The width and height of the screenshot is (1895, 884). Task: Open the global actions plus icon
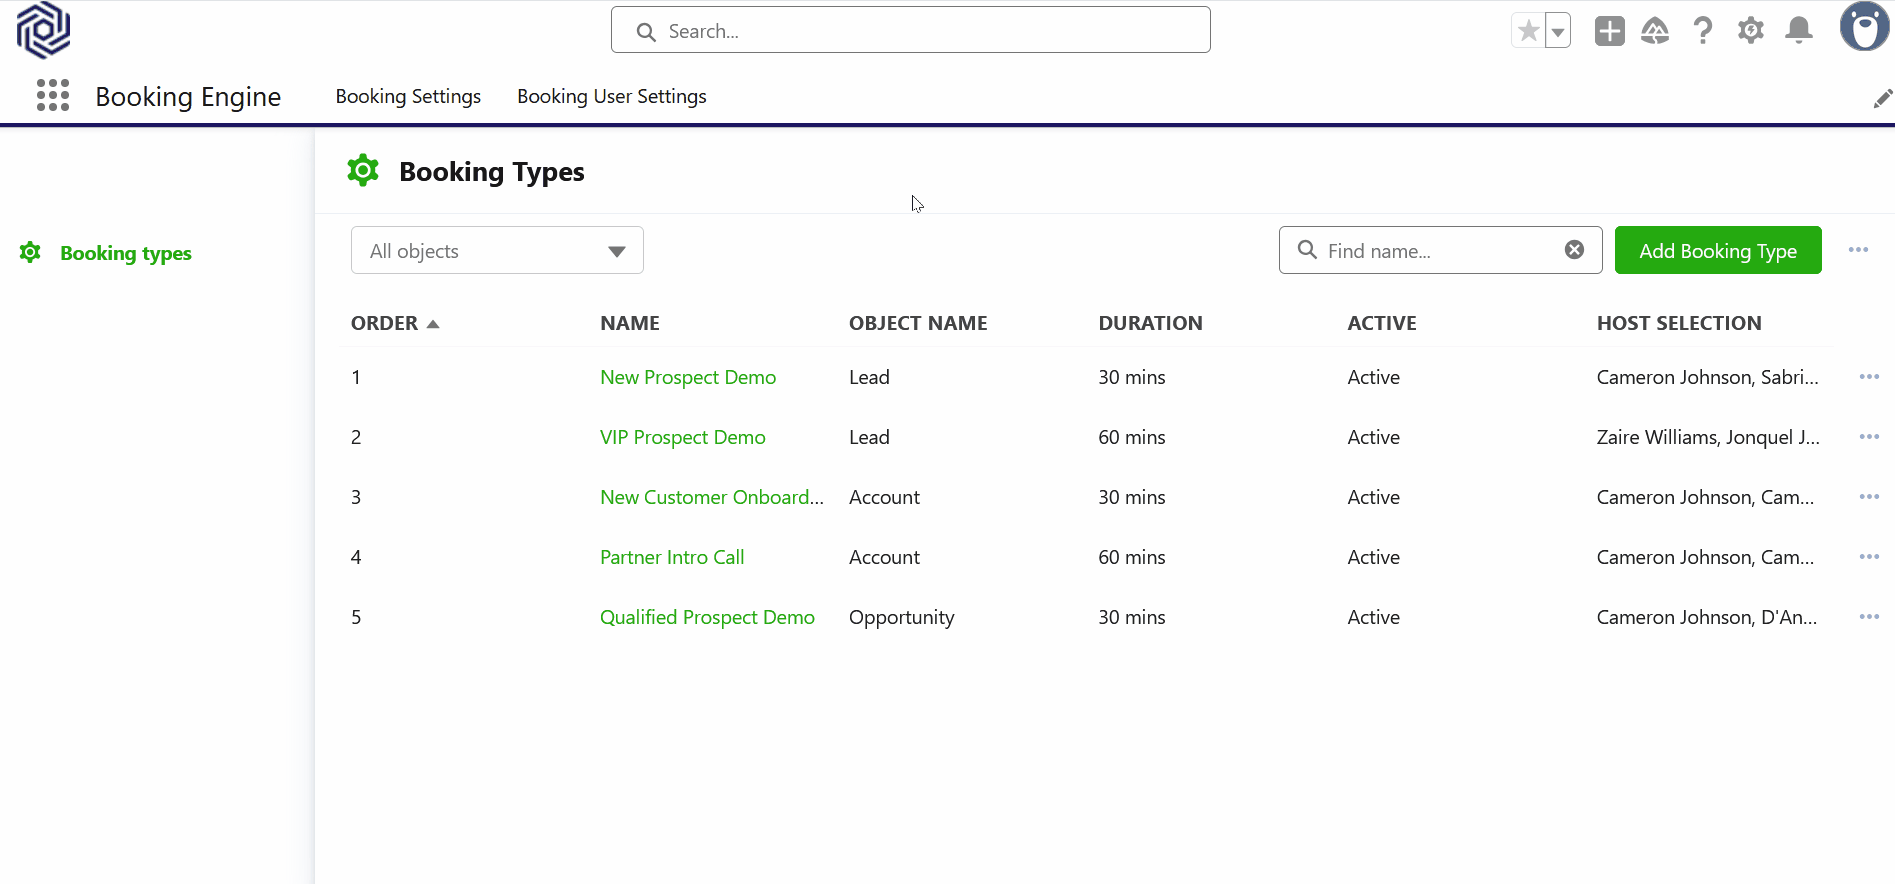1609,31
